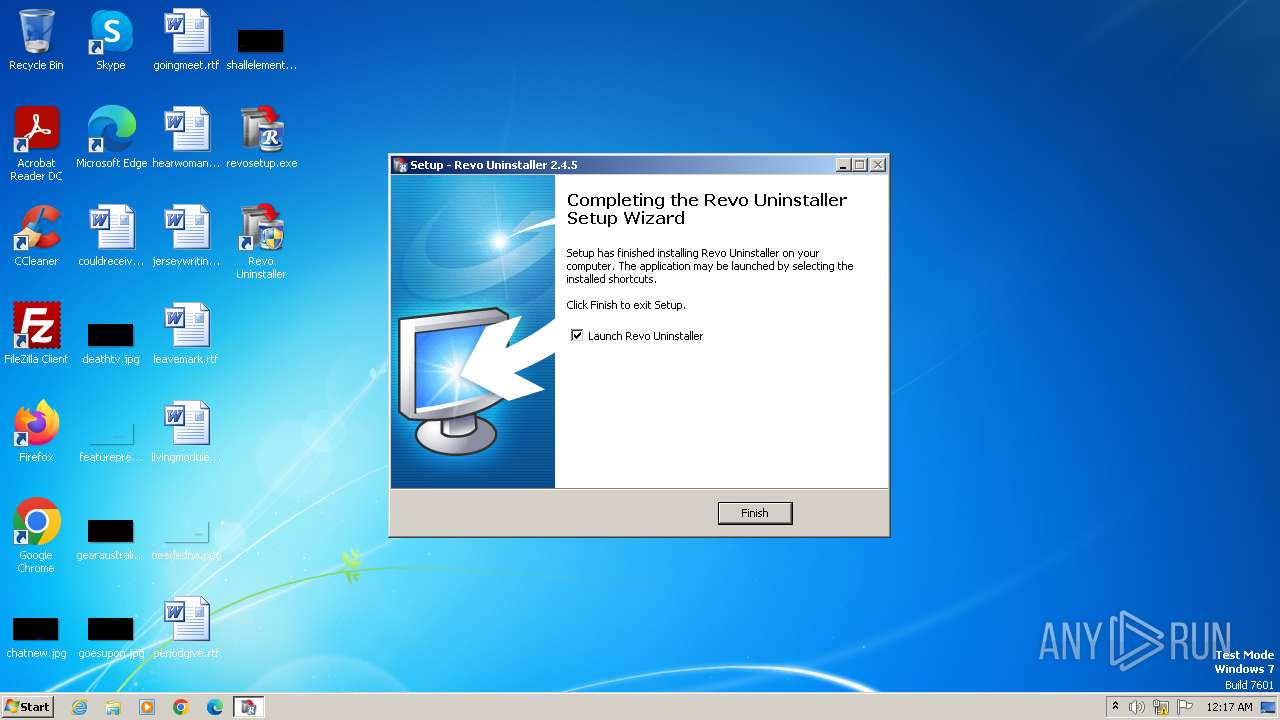Launch Edge from the taskbar
The image size is (1280, 720).
[x=215, y=707]
